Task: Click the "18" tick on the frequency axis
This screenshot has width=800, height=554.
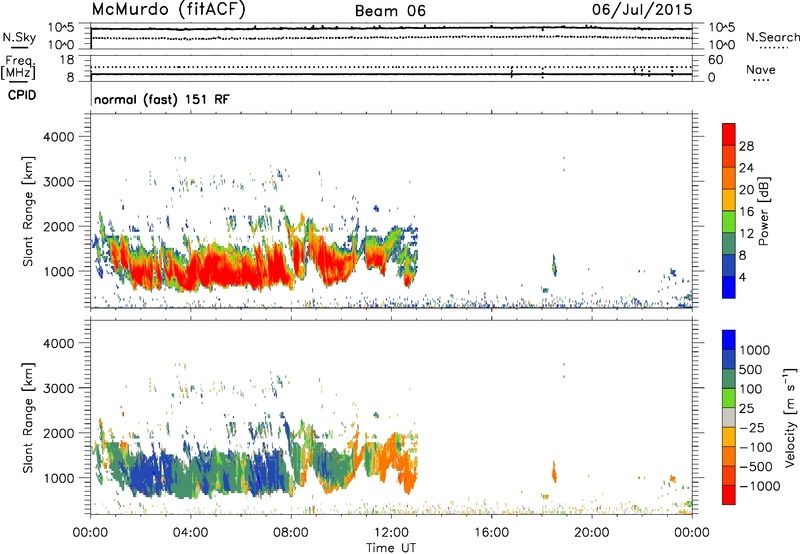Action: (x=66, y=60)
